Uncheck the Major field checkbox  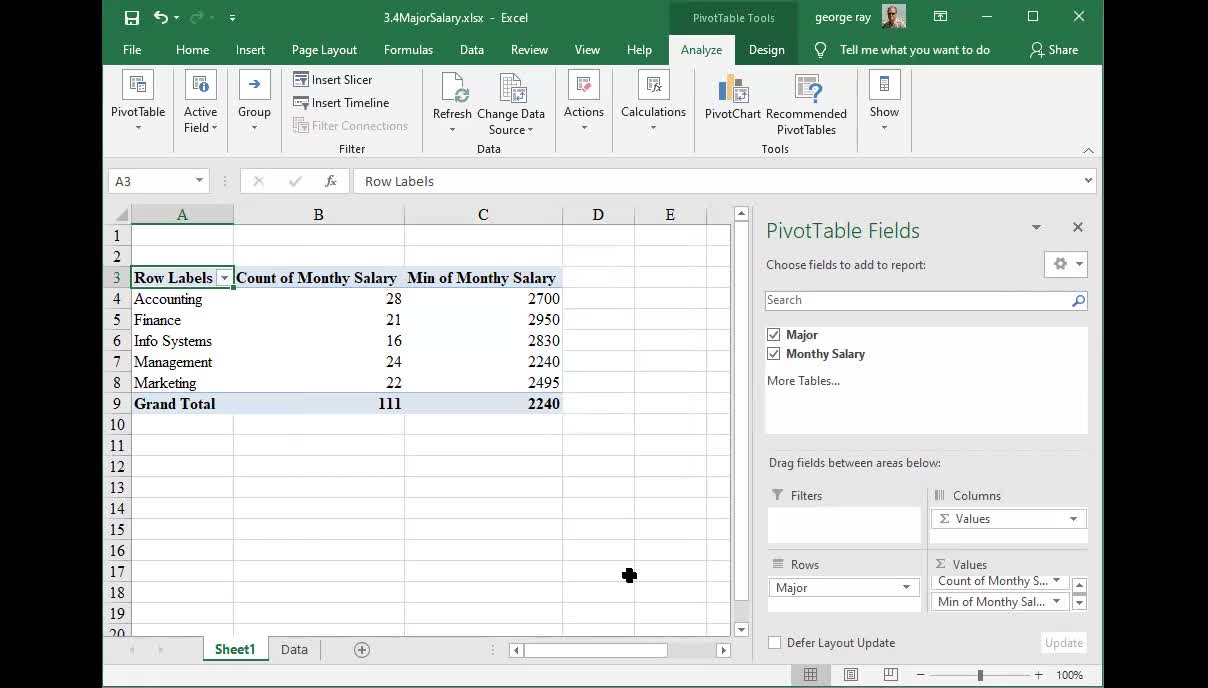(x=774, y=335)
